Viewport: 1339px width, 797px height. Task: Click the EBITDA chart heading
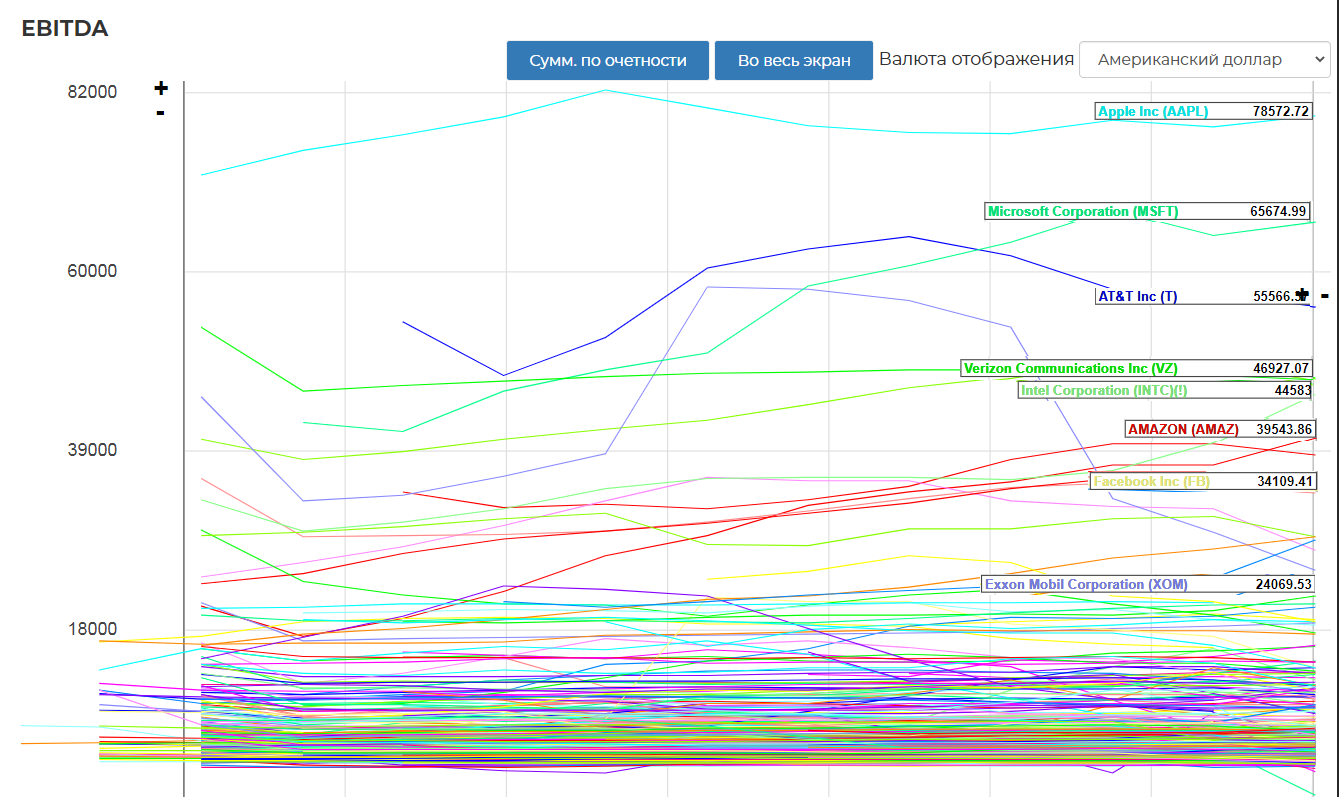coord(65,28)
